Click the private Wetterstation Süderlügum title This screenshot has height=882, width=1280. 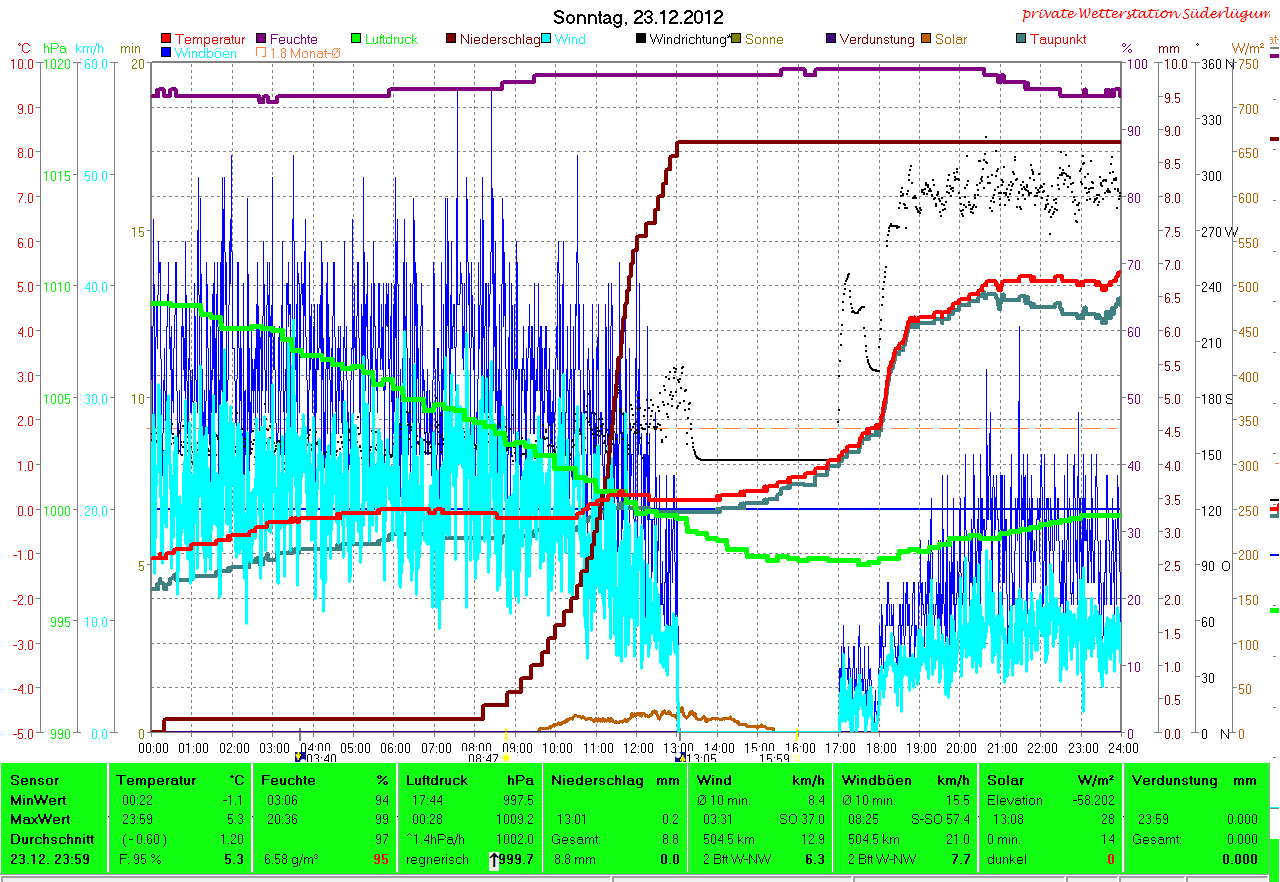tap(1147, 14)
